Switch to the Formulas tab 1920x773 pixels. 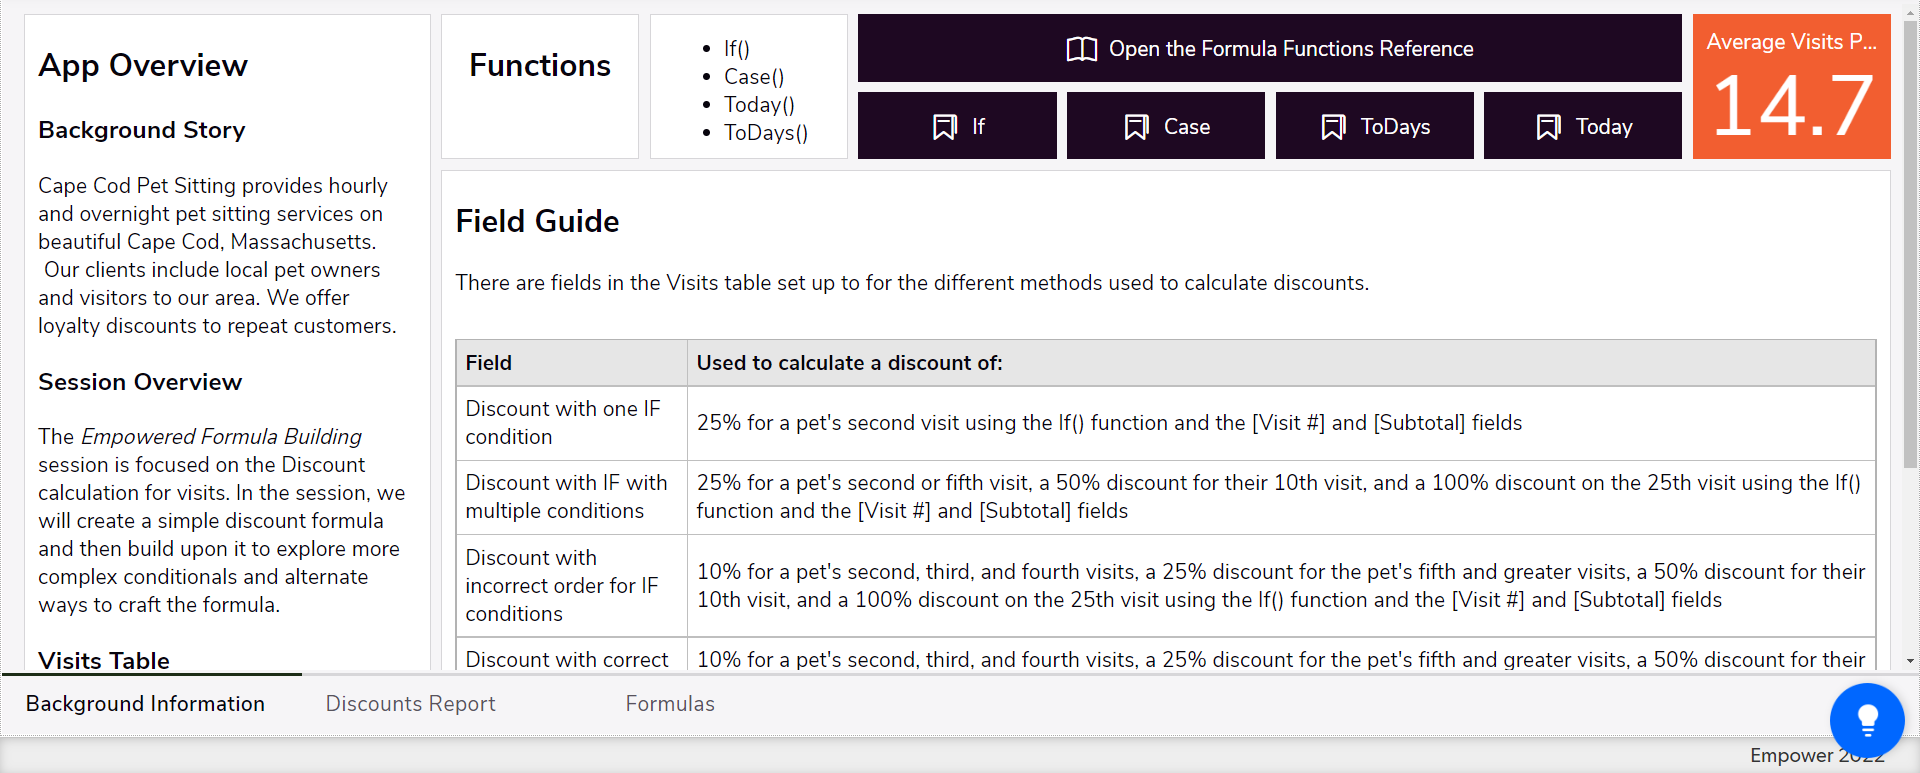(x=670, y=704)
